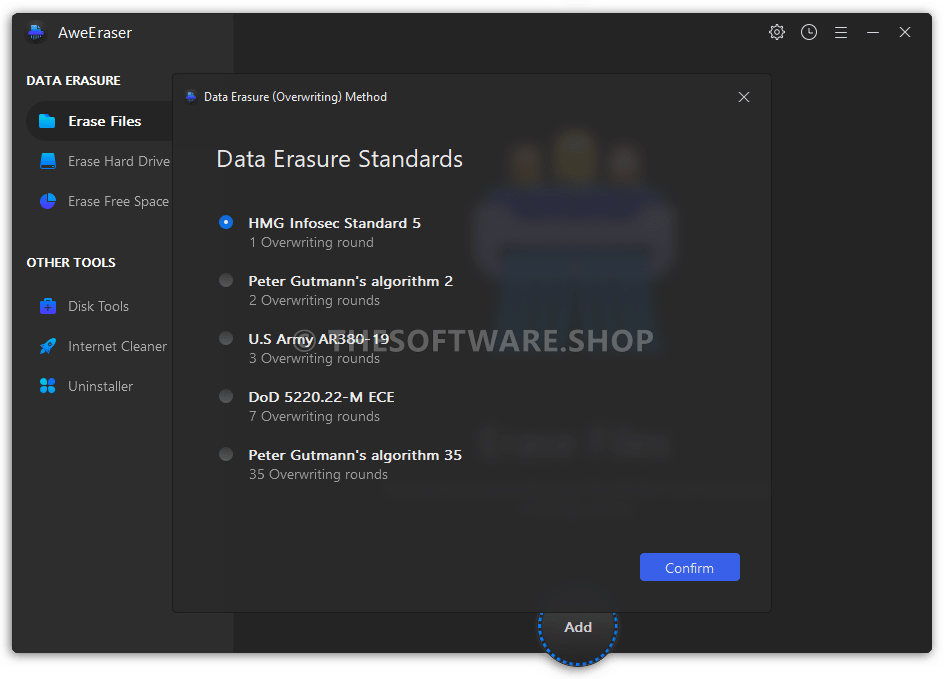Click the AweEraser shredder logo icon
The image size is (944, 679).
point(36,32)
